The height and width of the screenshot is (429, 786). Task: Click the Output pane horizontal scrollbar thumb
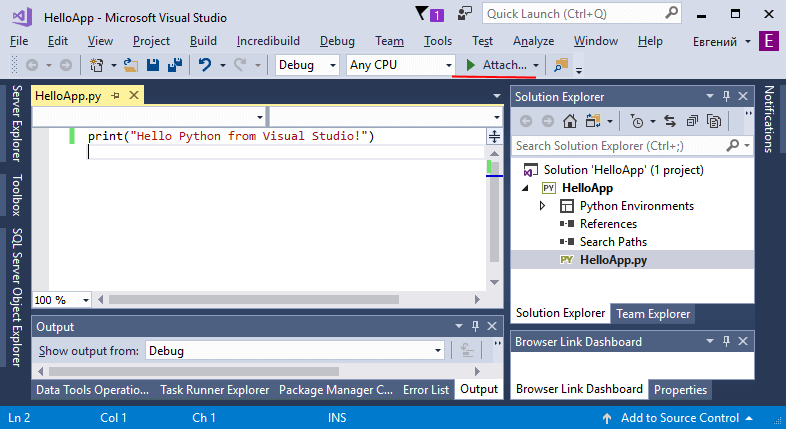point(194,371)
